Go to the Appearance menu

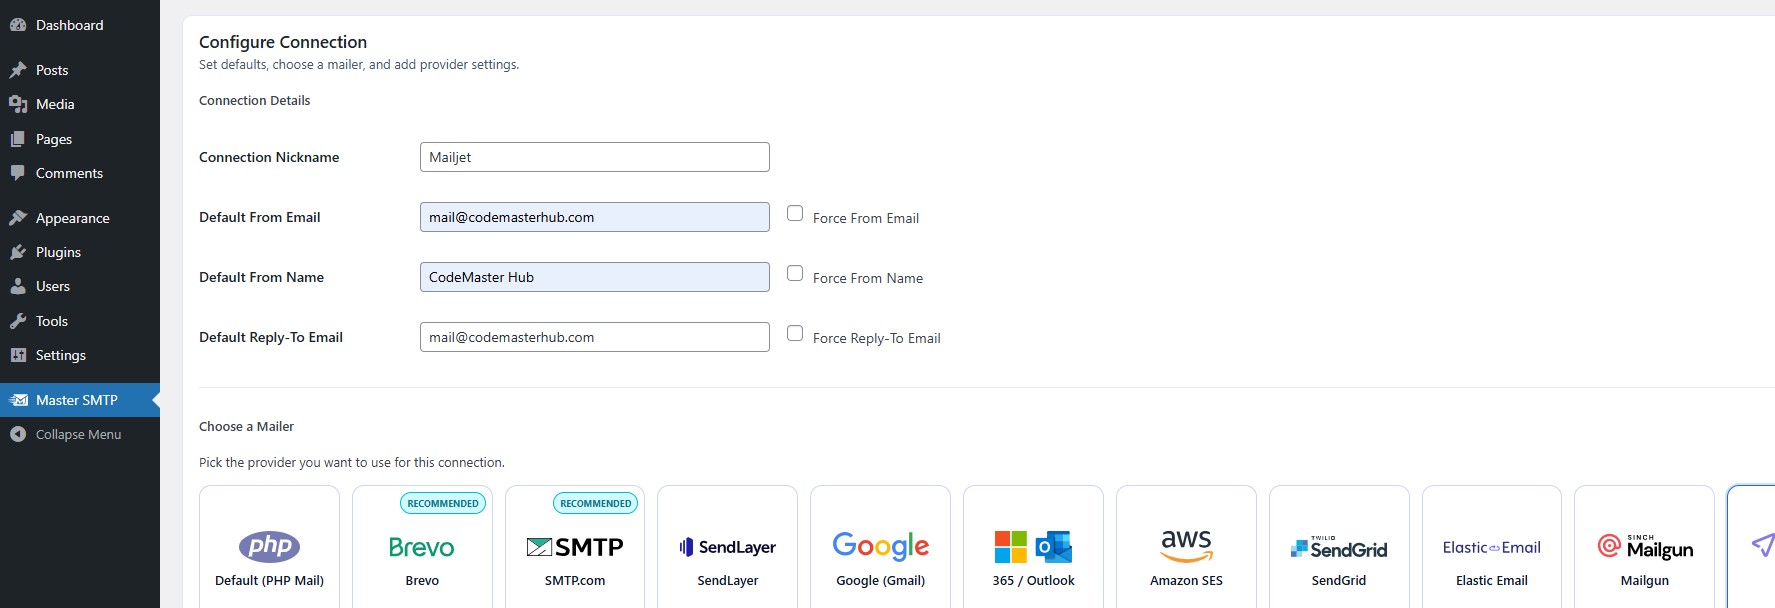[72, 218]
